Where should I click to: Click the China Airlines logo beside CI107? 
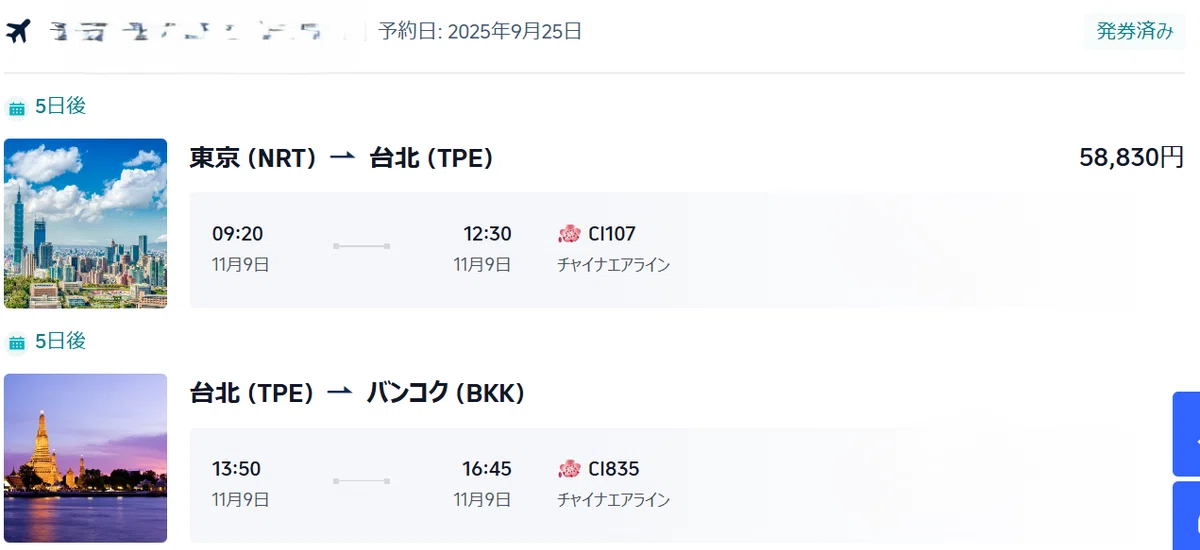(x=569, y=234)
